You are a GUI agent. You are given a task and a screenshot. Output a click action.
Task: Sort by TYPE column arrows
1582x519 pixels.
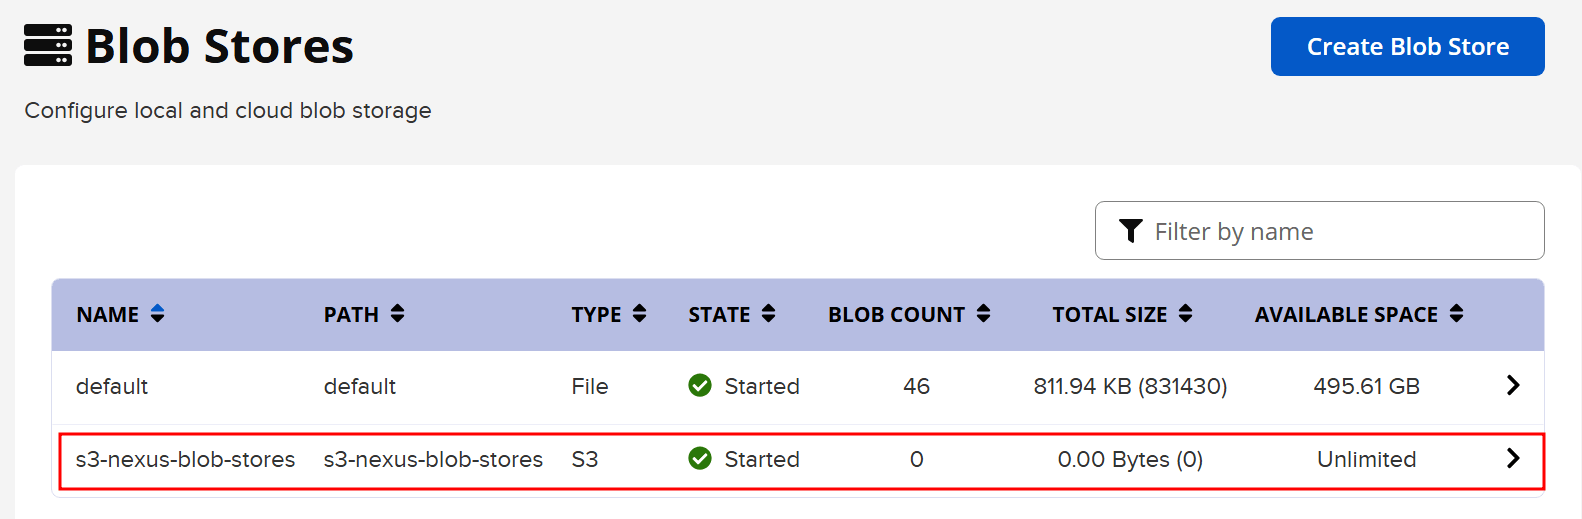click(x=639, y=314)
